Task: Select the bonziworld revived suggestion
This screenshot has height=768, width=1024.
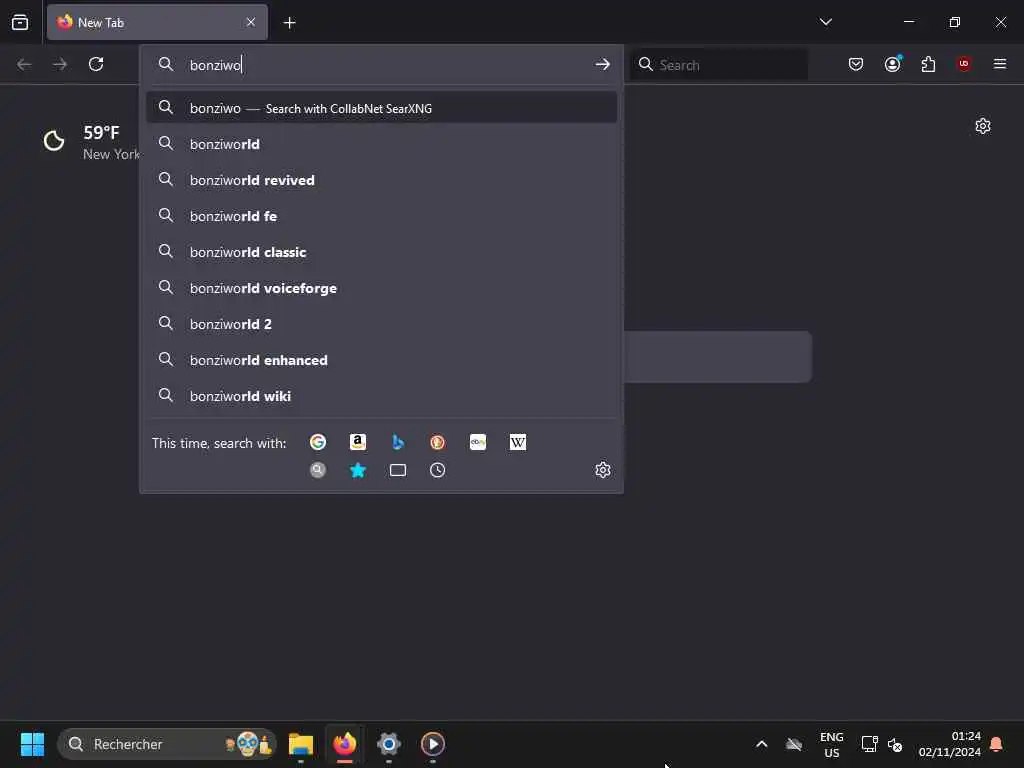Action: point(381,180)
